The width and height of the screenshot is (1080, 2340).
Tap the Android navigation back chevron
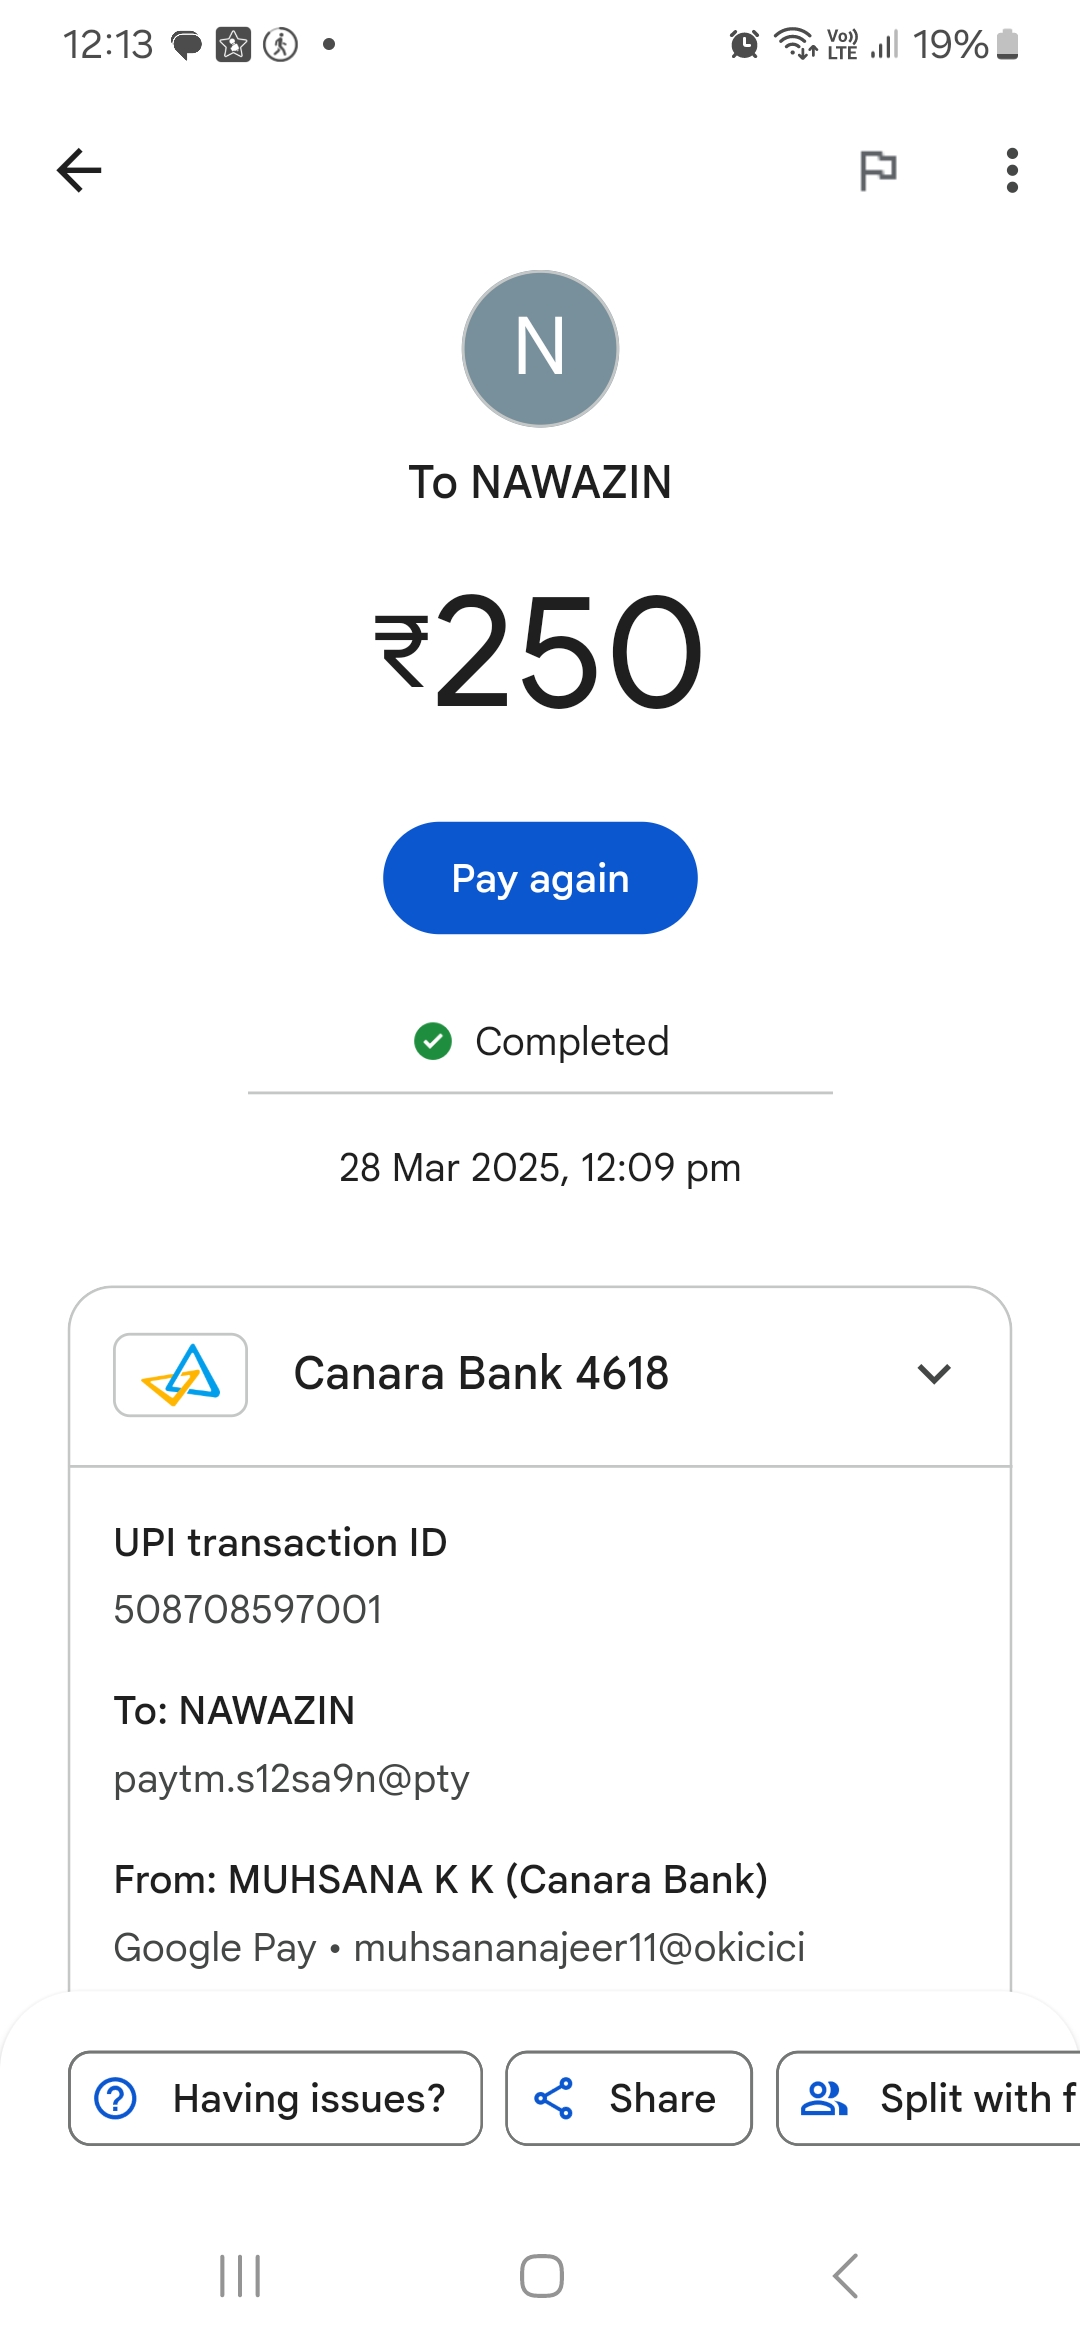click(x=845, y=2276)
